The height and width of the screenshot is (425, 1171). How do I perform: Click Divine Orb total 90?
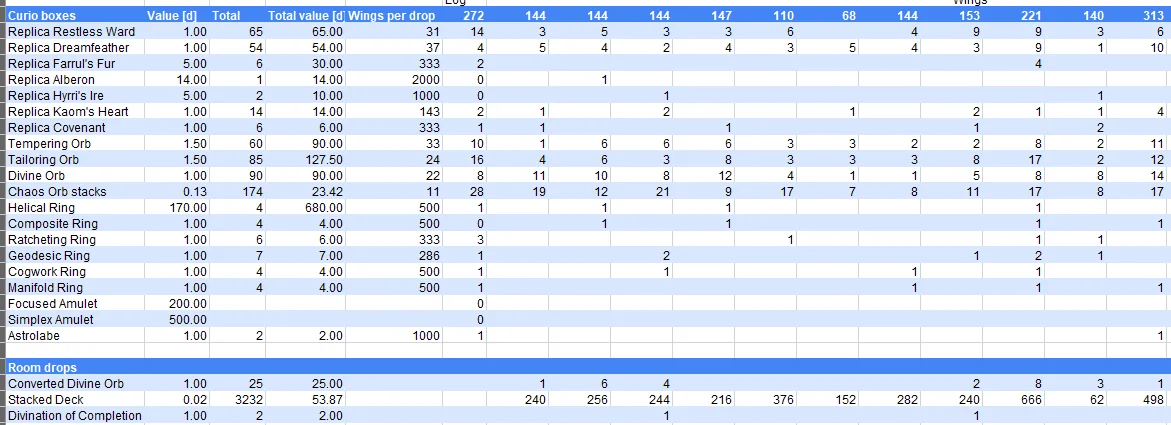(257, 176)
